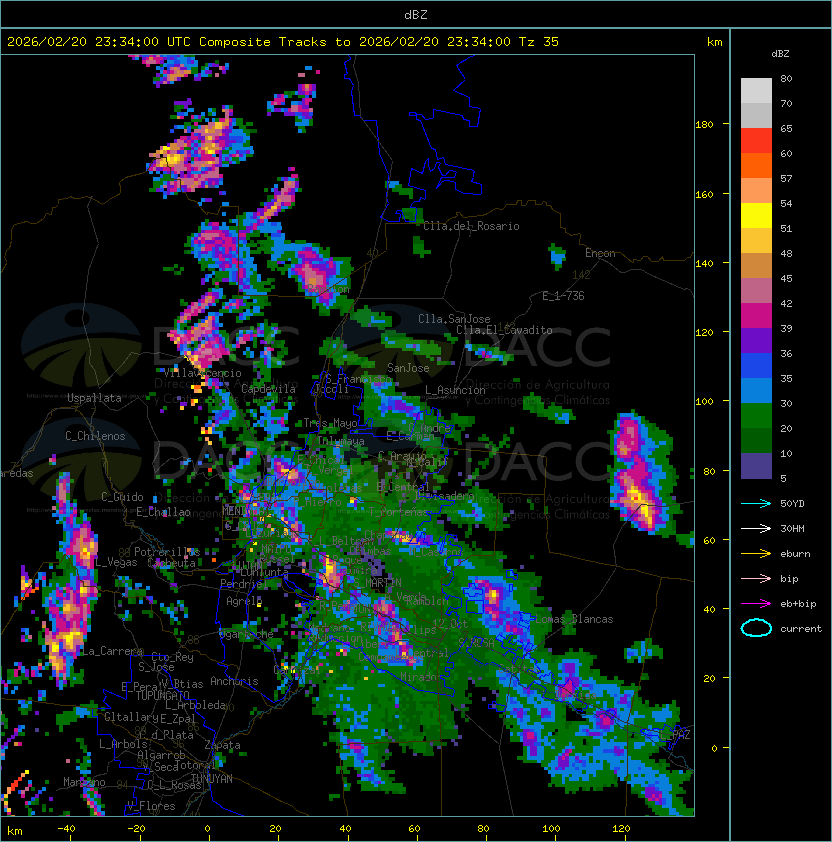Click the Agrelo map label
832x842 pixels.
(x=244, y=601)
